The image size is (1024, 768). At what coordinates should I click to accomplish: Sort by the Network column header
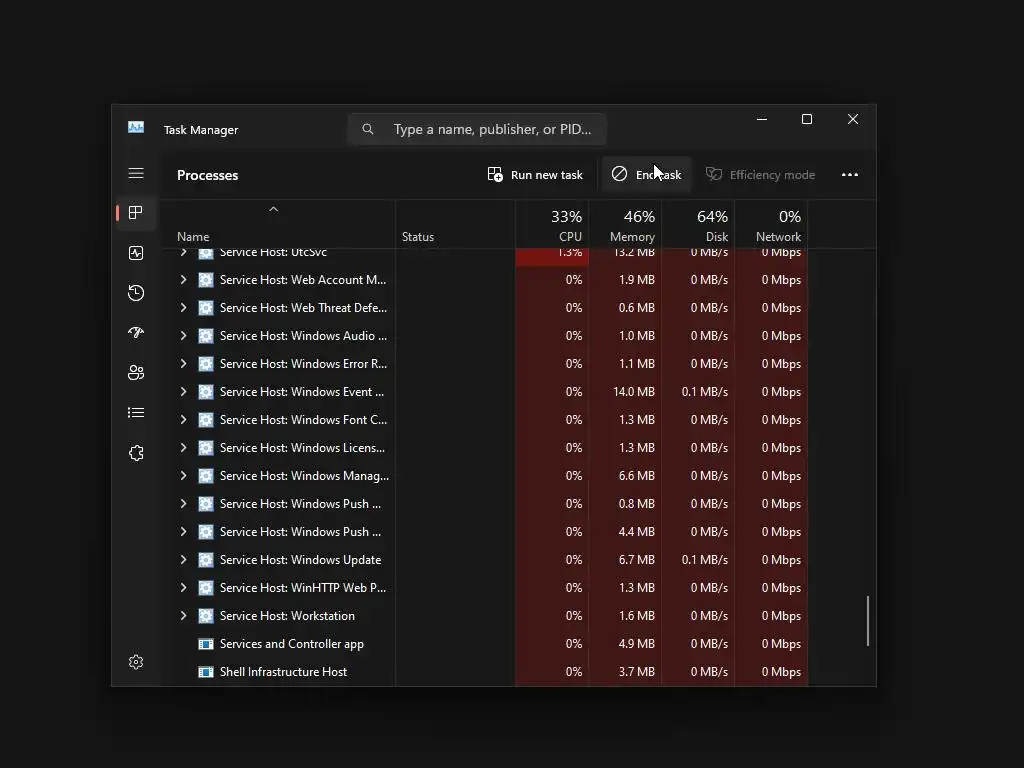pos(771,224)
